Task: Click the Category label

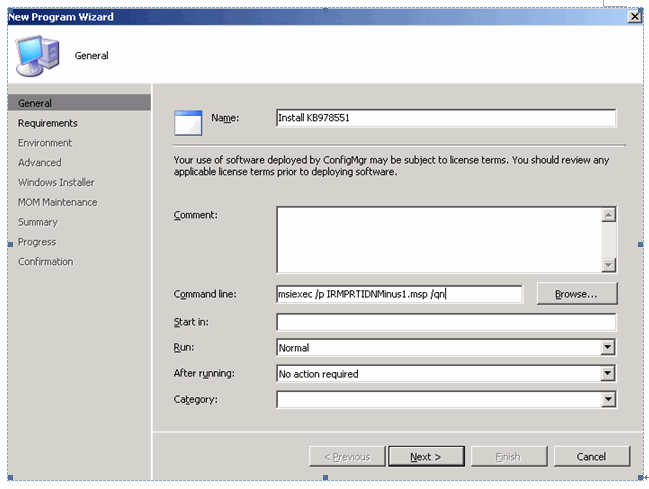Action: coord(195,400)
